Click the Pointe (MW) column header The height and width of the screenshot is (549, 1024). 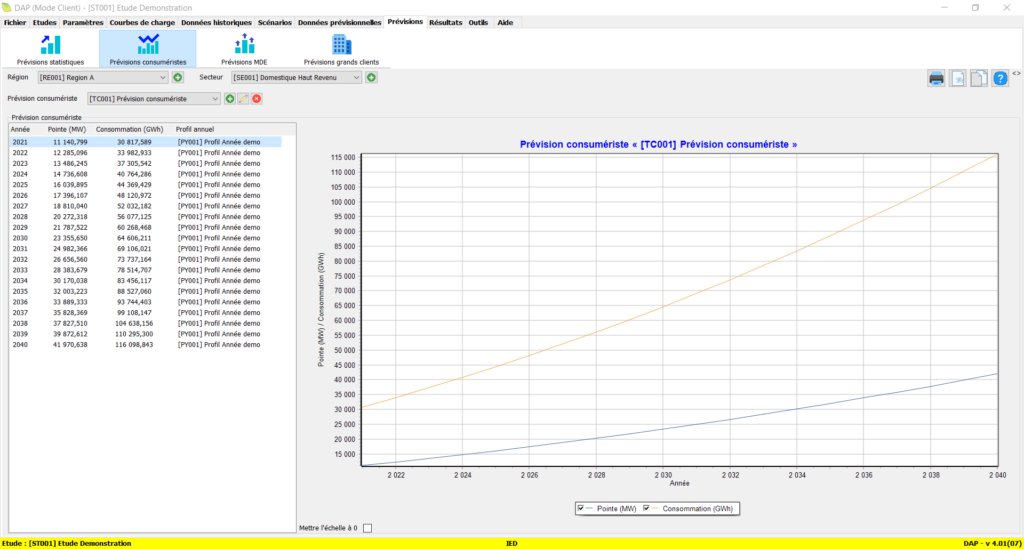click(x=67, y=129)
